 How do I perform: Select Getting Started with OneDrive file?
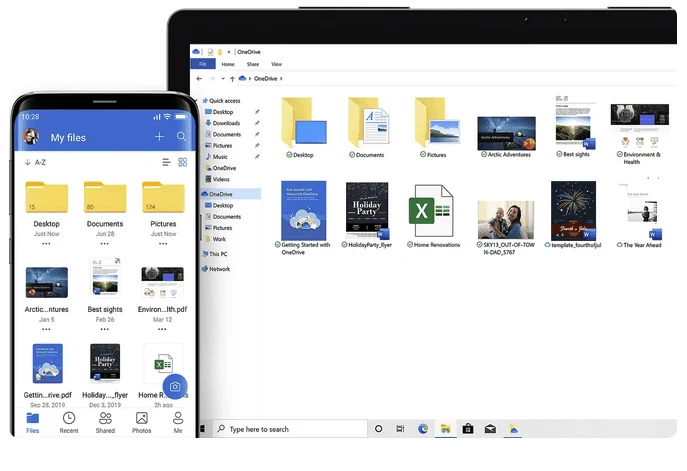[303, 218]
